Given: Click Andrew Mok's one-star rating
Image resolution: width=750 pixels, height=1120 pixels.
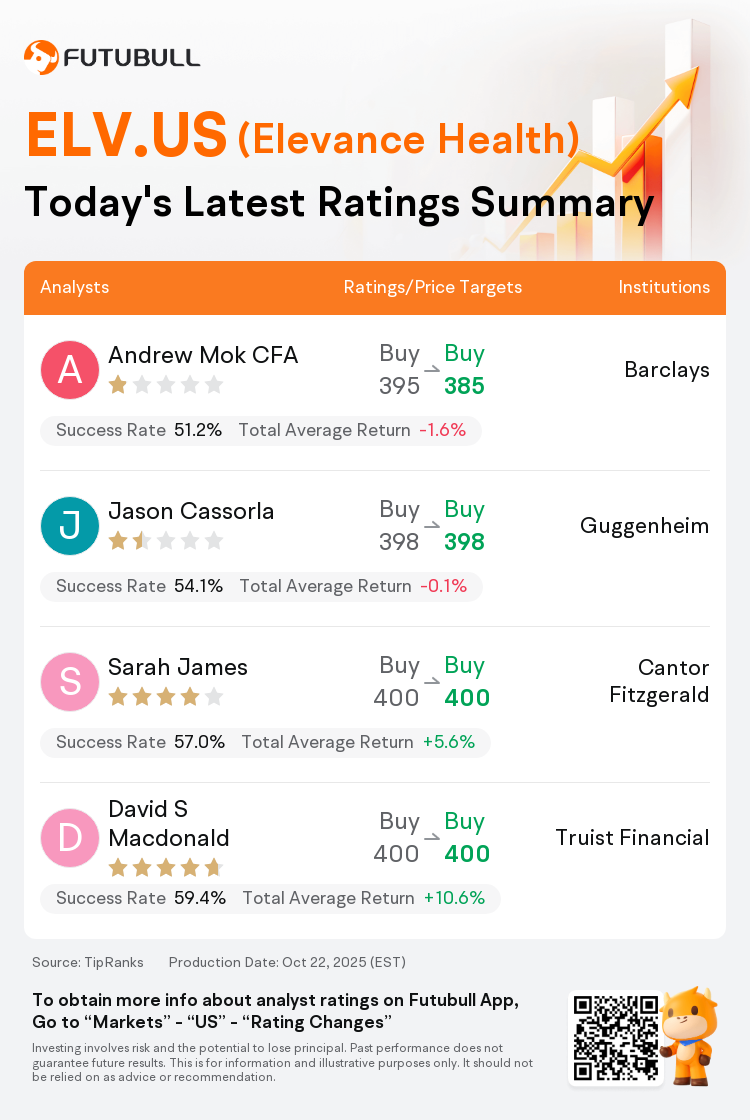Looking at the screenshot, I should click(166, 385).
